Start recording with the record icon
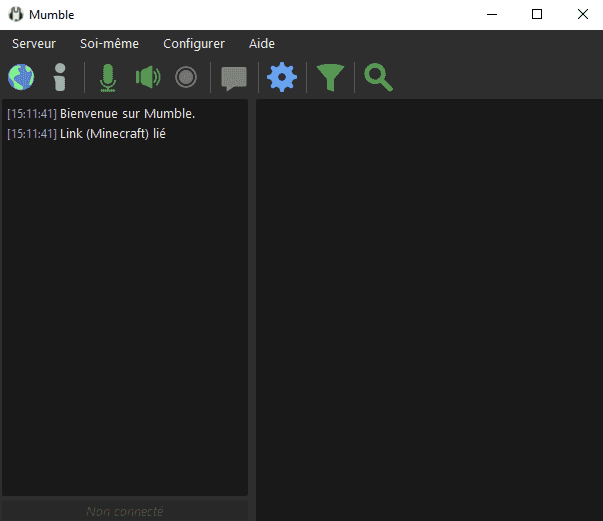 click(x=185, y=77)
